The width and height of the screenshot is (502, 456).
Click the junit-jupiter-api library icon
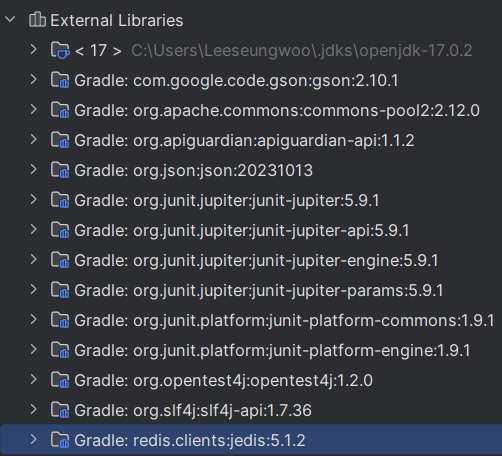point(60,230)
